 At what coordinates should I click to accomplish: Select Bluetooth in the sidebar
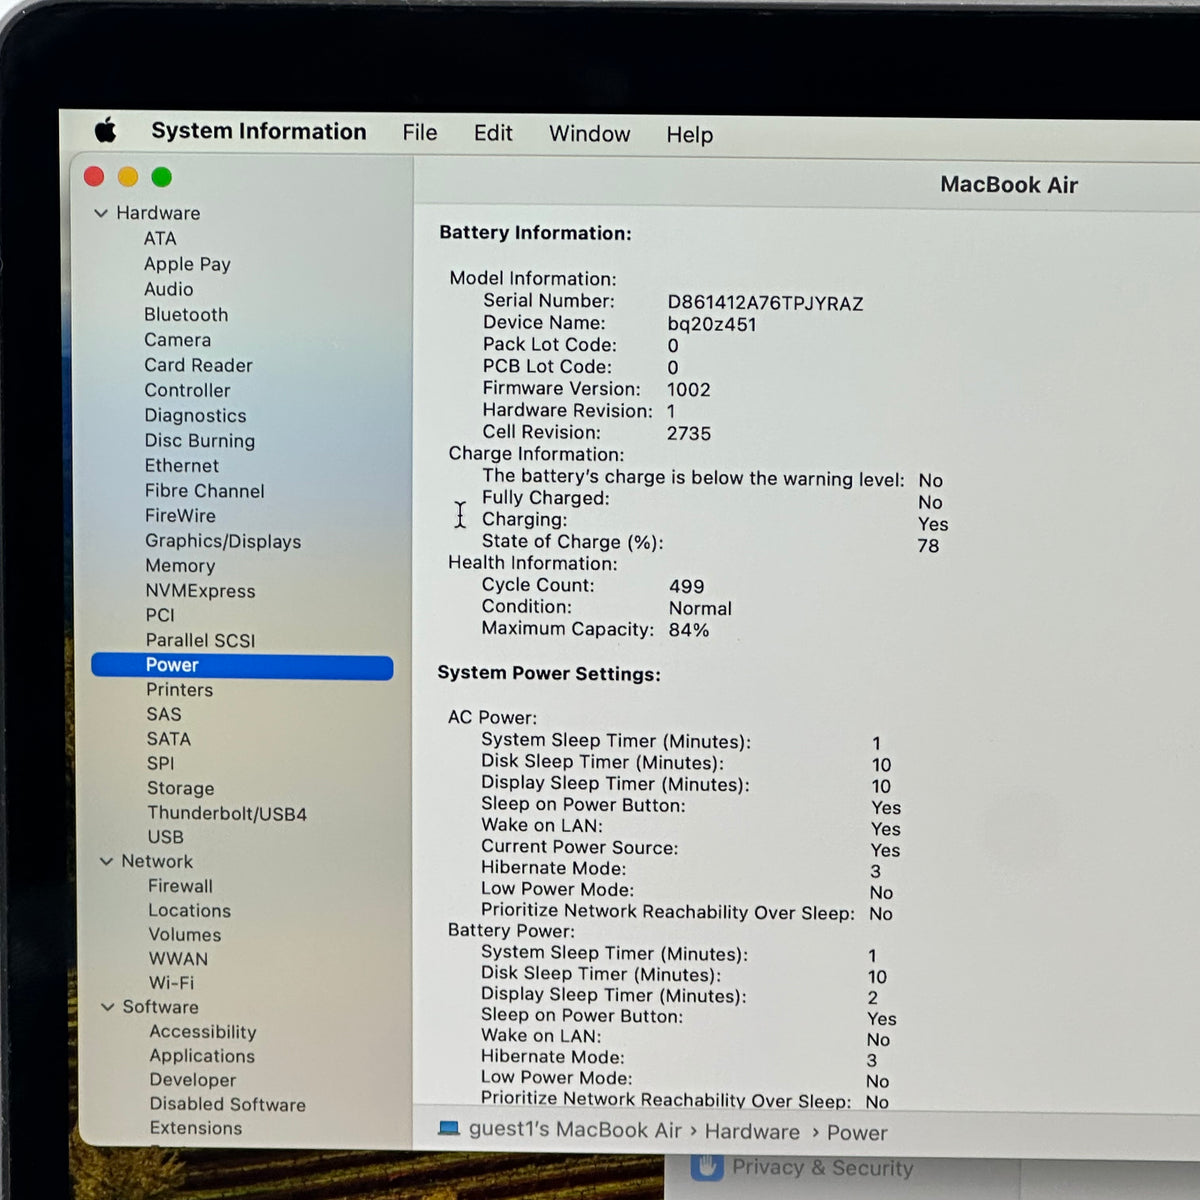click(x=186, y=314)
